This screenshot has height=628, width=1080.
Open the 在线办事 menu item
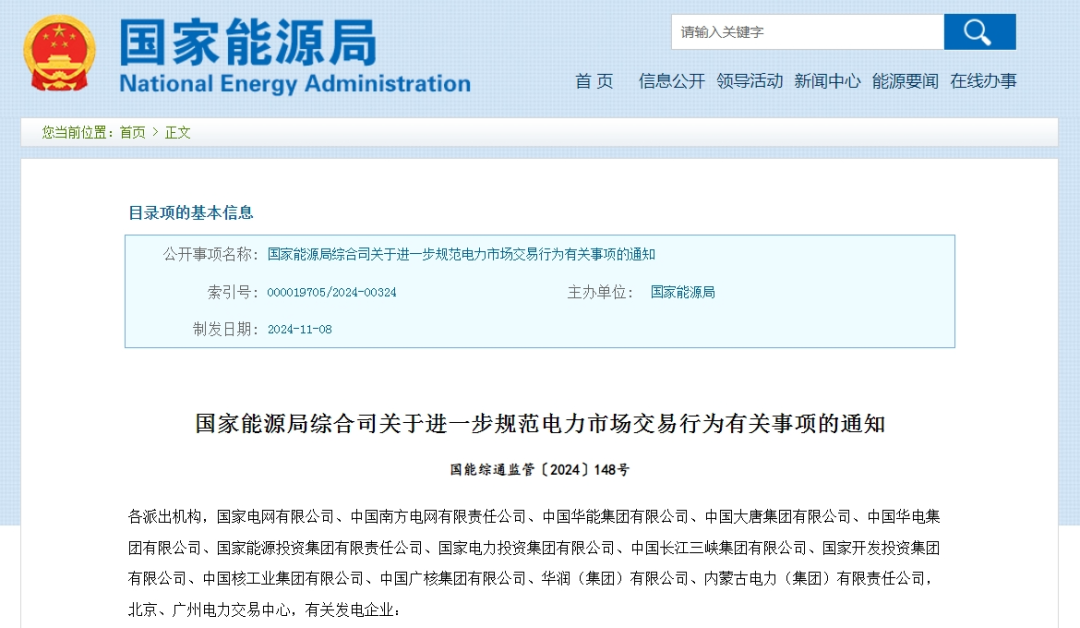tap(983, 81)
